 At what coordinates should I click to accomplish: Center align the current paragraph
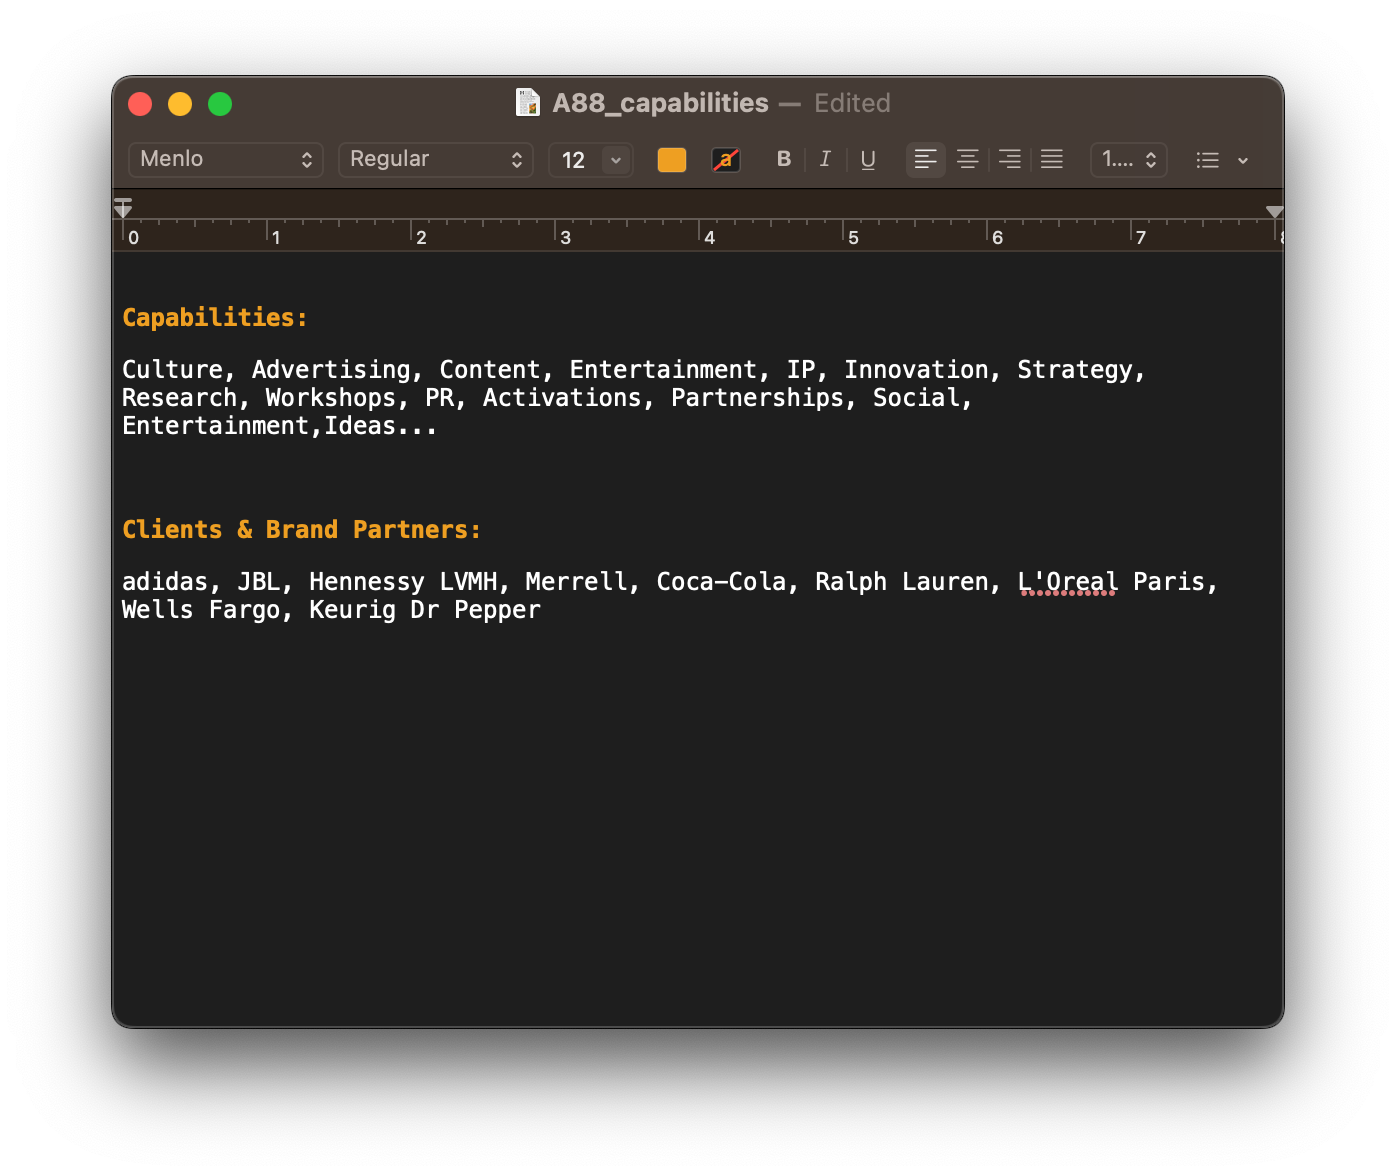[x=967, y=159]
